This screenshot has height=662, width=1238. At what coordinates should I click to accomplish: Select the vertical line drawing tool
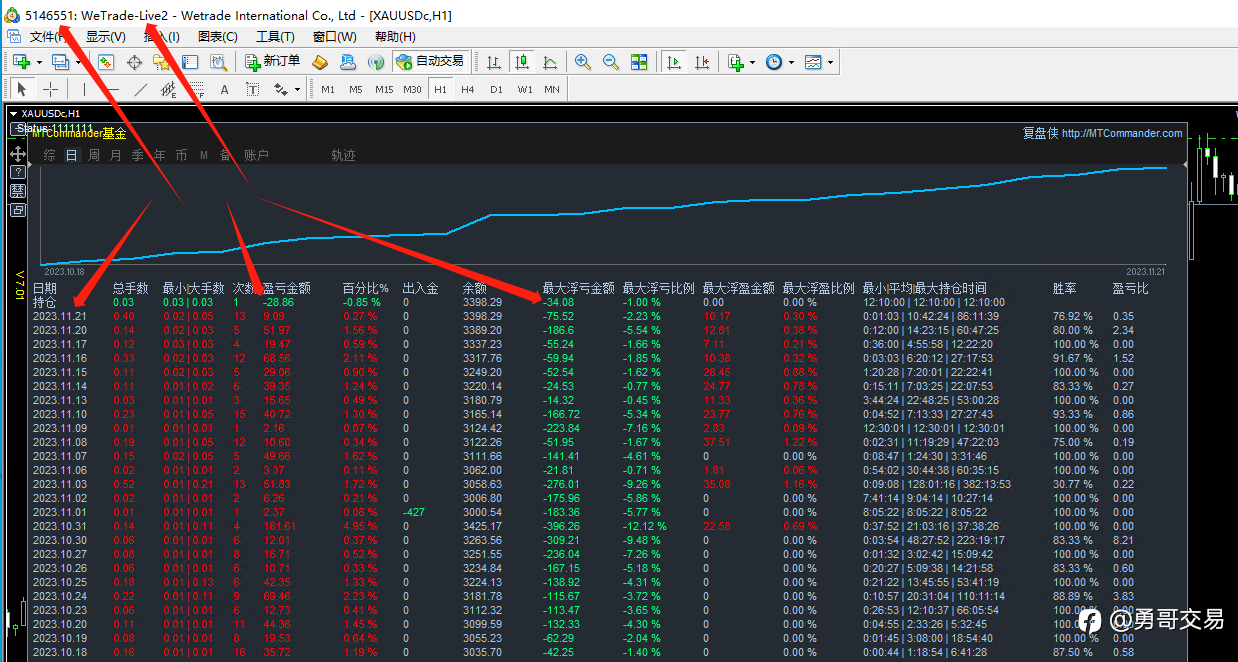tap(84, 89)
